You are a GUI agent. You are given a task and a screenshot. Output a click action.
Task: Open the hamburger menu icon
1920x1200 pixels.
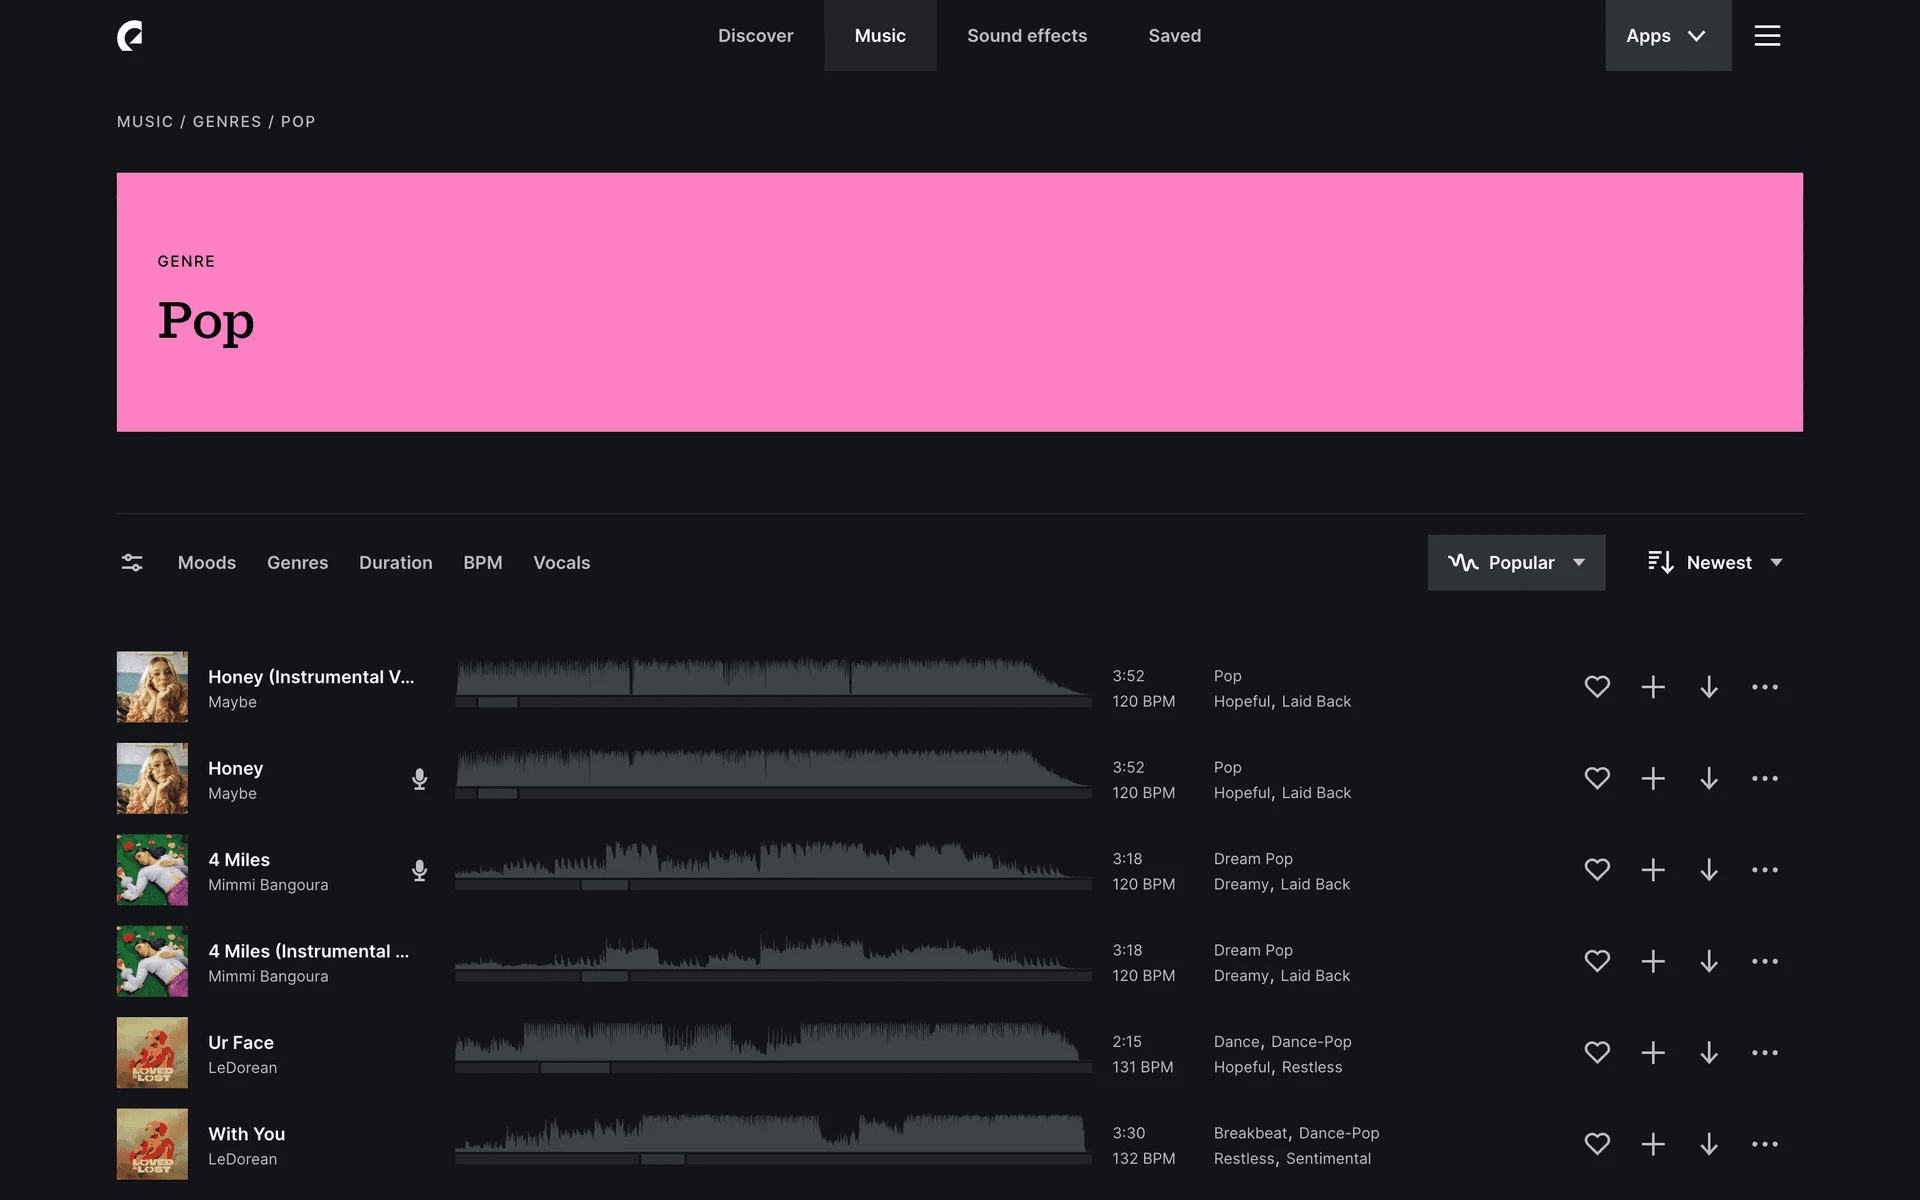click(1767, 36)
